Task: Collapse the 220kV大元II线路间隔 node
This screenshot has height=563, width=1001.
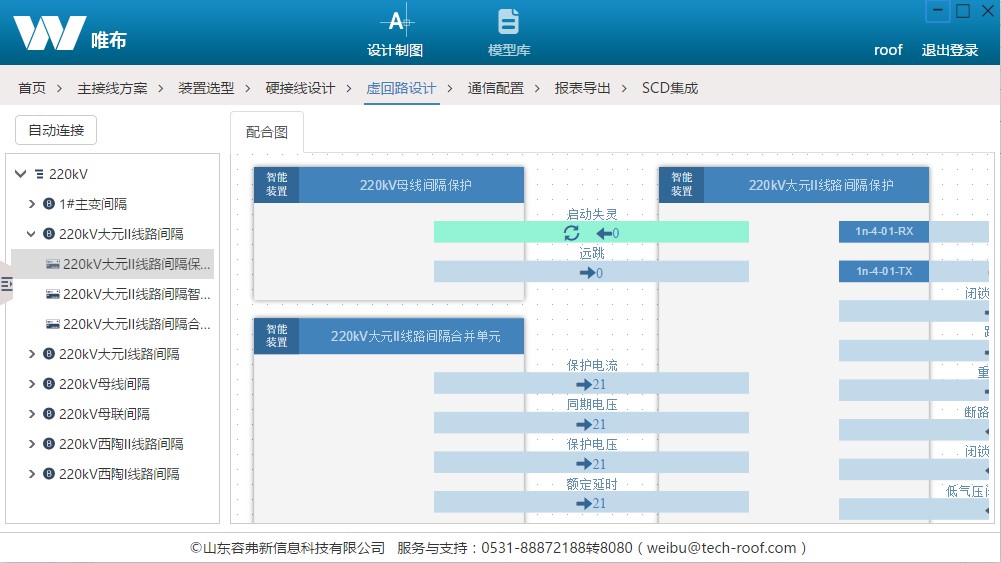Action: coord(32,234)
